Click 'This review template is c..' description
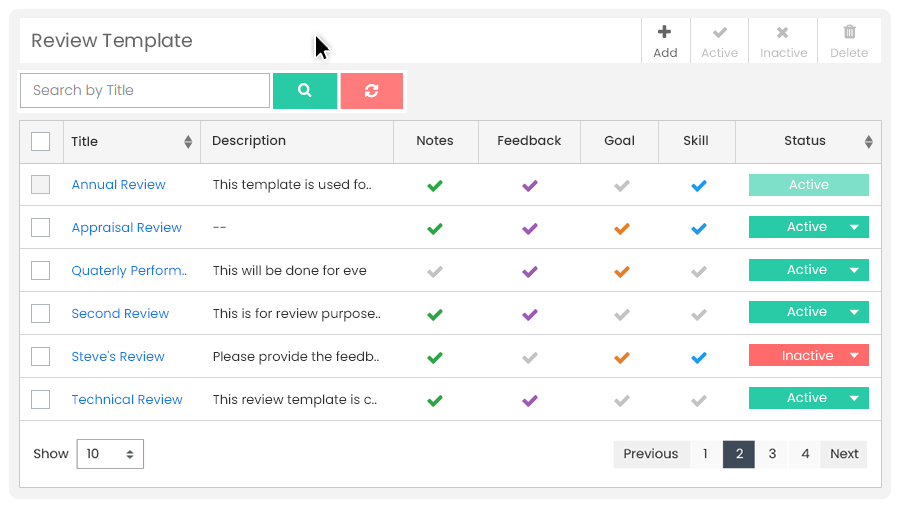 click(x=295, y=400)
